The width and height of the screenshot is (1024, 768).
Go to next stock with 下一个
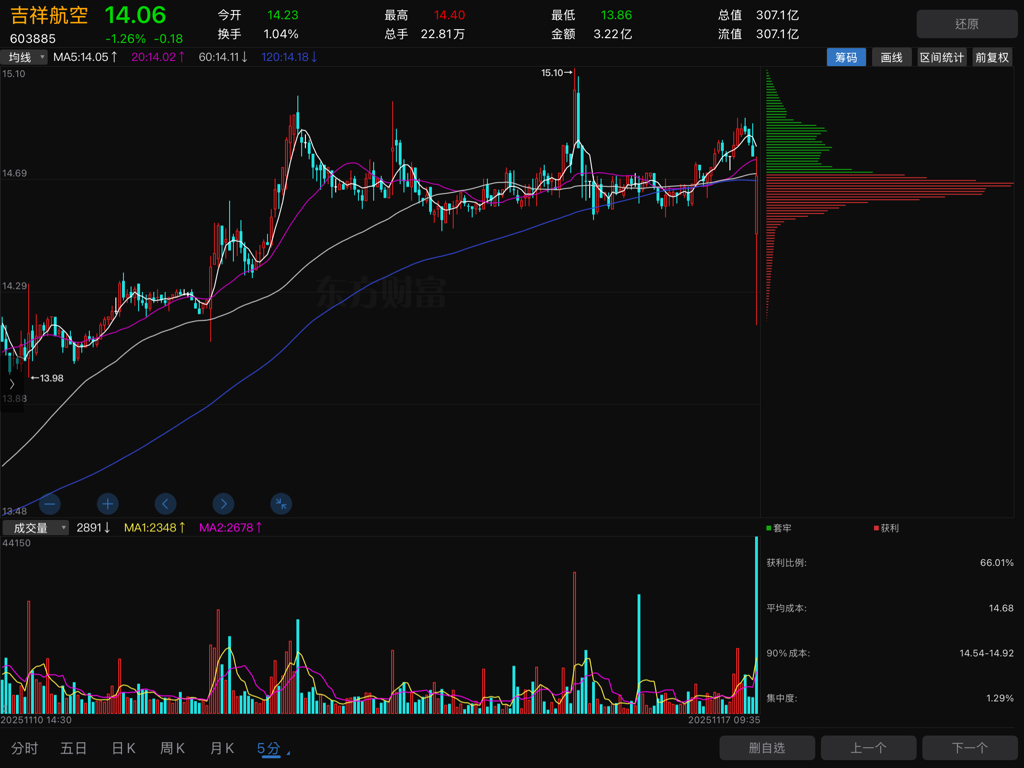pyautogui.click(x=970, y=748)
